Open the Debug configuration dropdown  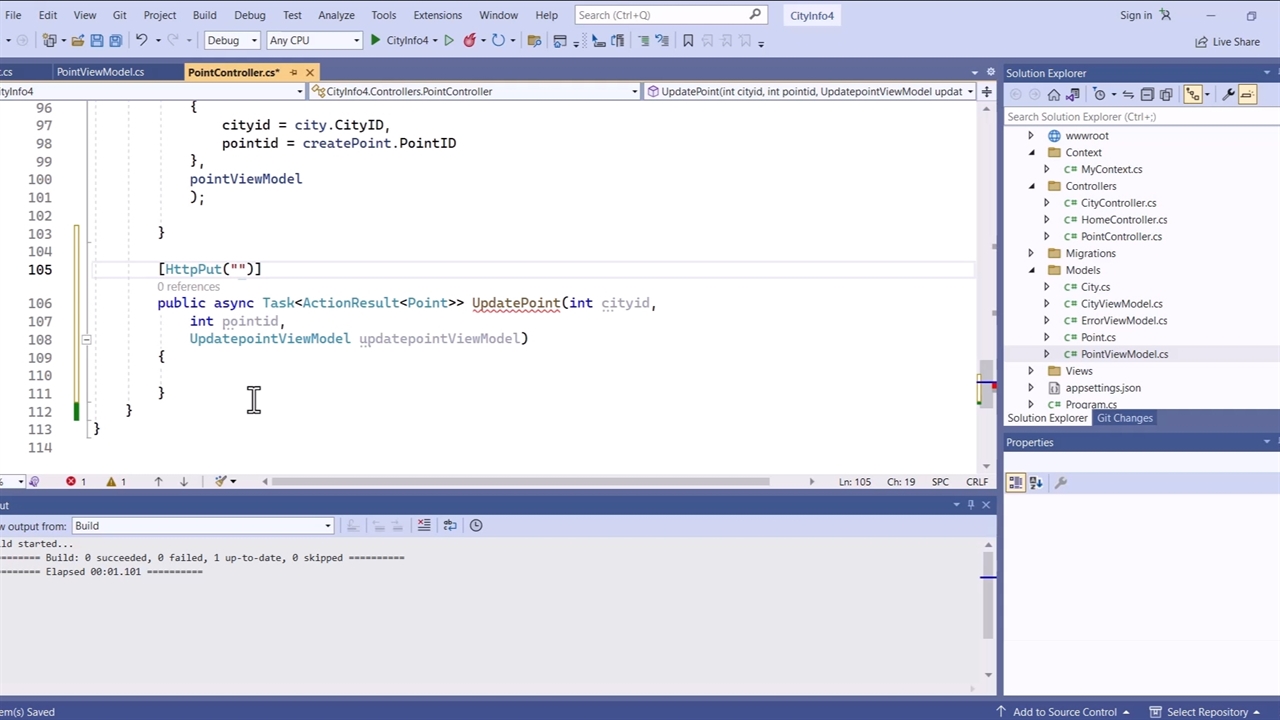(x=232, y=41)
